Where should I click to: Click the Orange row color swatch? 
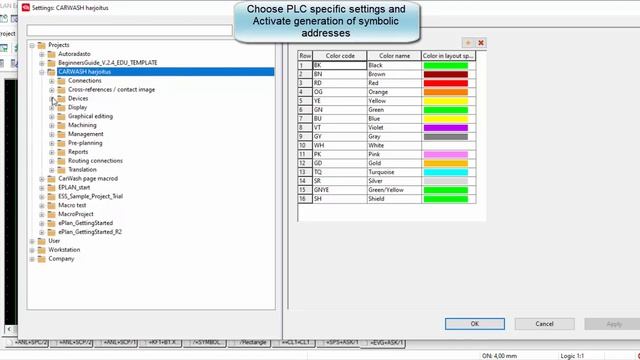pos(446,92)
